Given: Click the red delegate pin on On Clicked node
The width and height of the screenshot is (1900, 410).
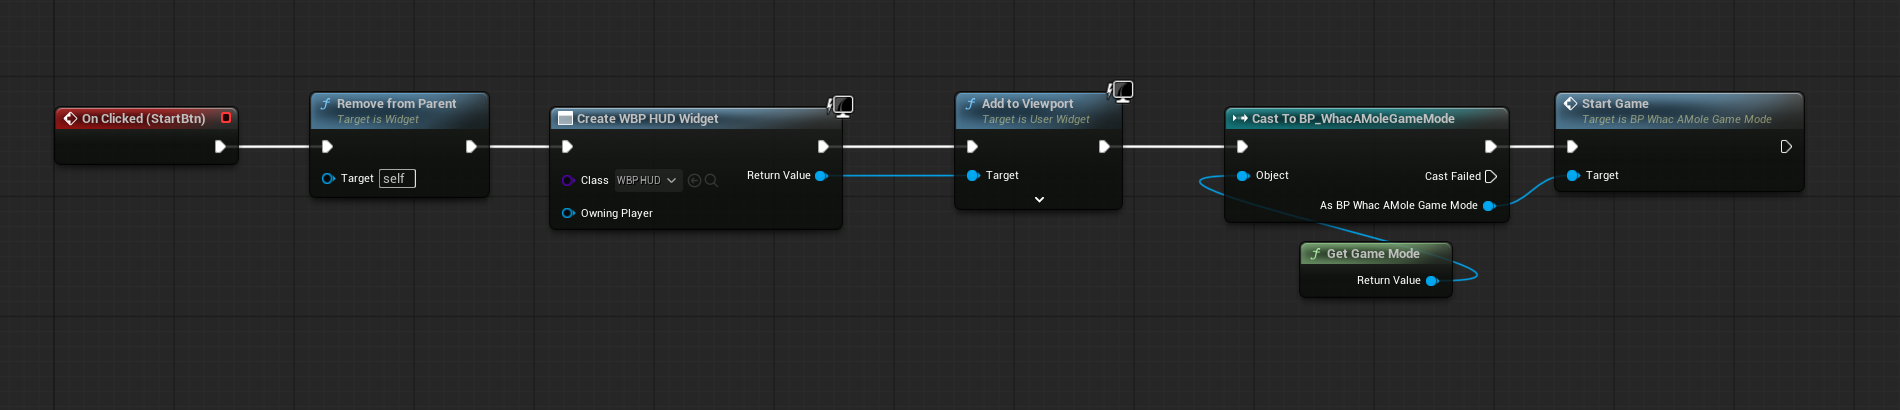Looking at the screenshot, I should 226,118.
